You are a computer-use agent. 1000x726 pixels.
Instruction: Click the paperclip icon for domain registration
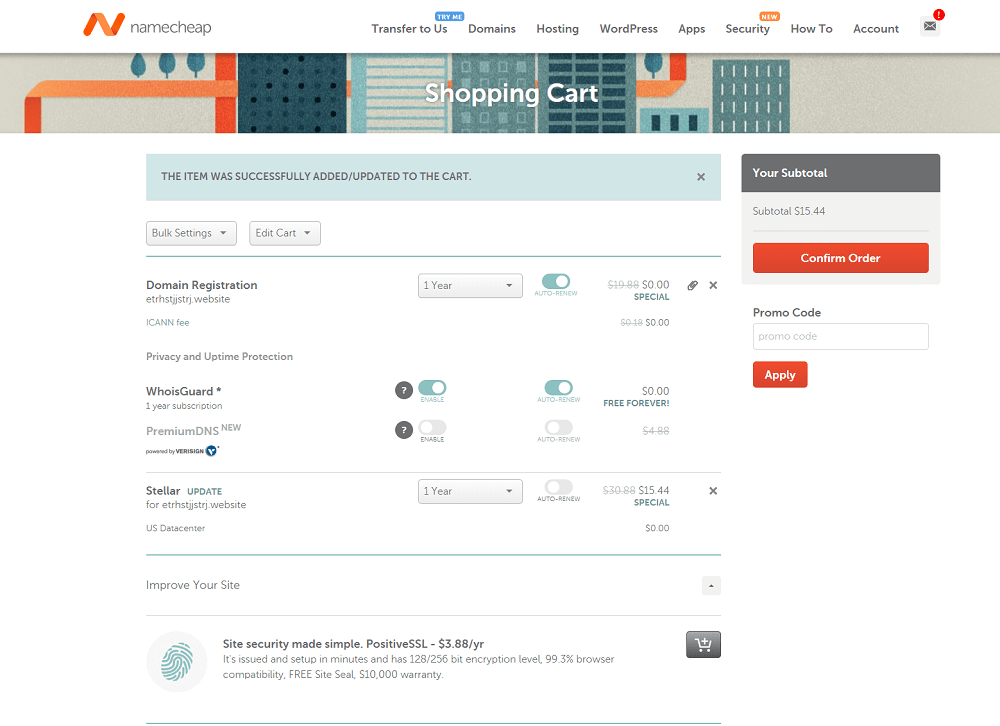pyautogui.click(x=693, y=285)
